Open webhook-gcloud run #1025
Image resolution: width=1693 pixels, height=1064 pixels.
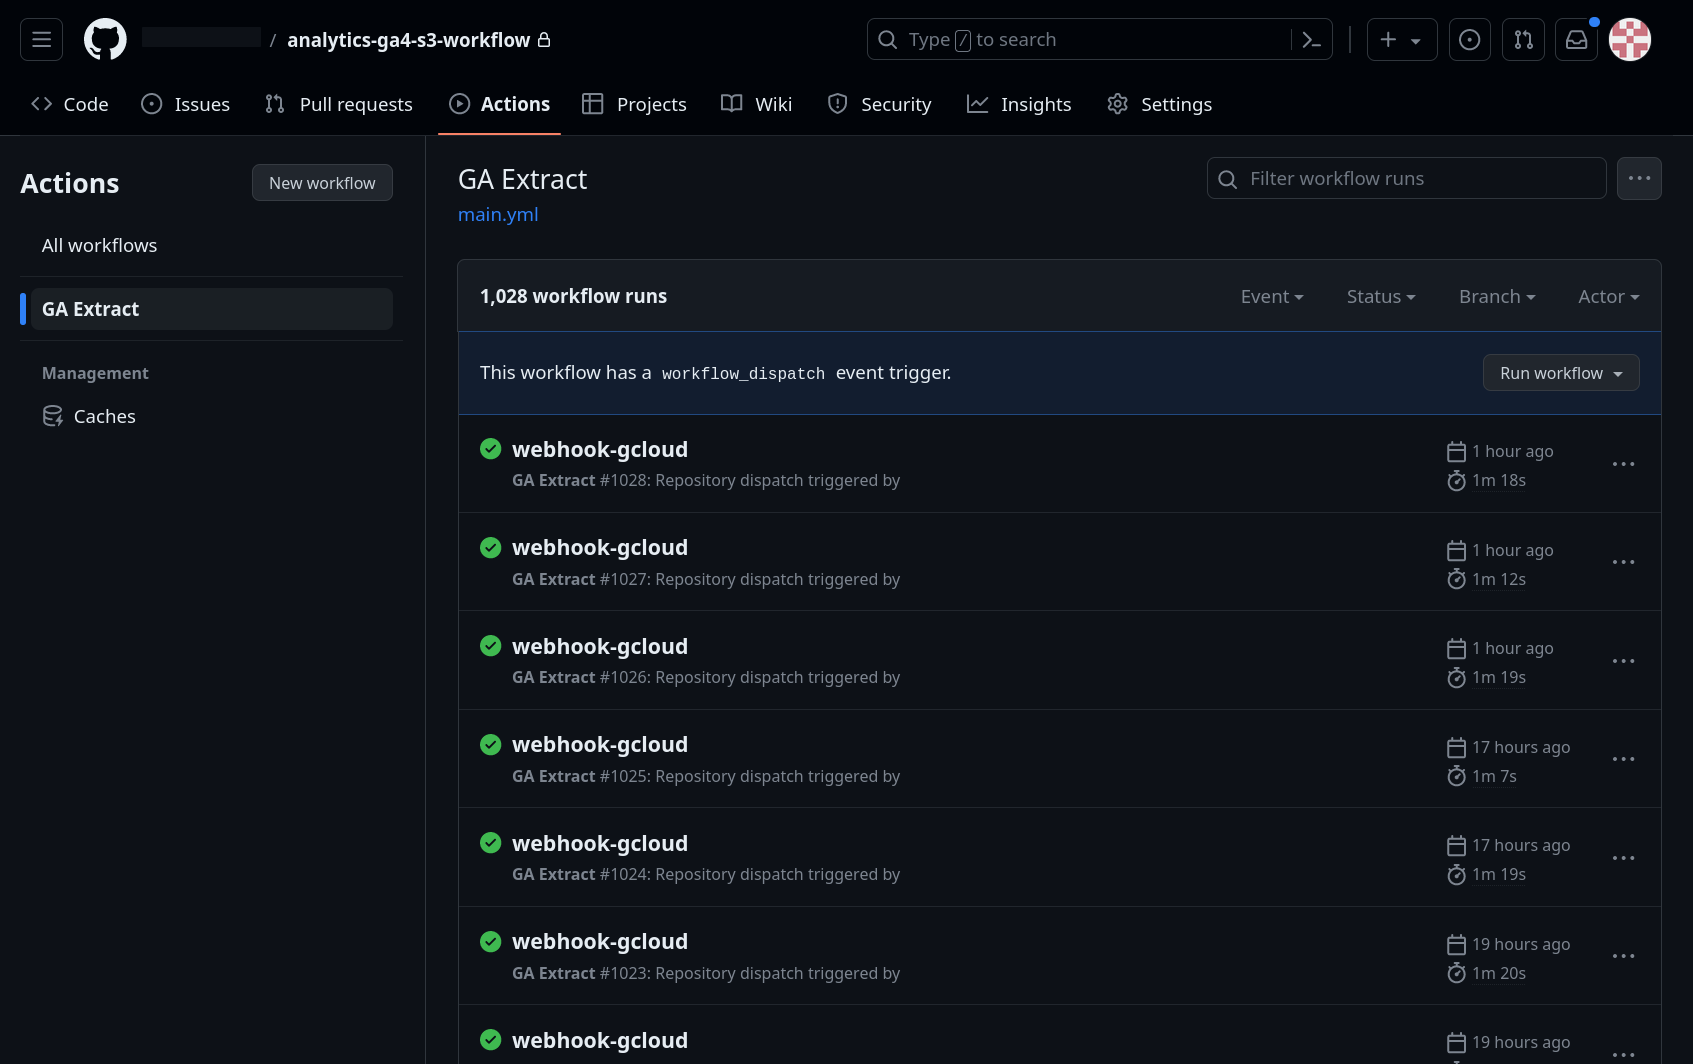click(x=600, y=744)
